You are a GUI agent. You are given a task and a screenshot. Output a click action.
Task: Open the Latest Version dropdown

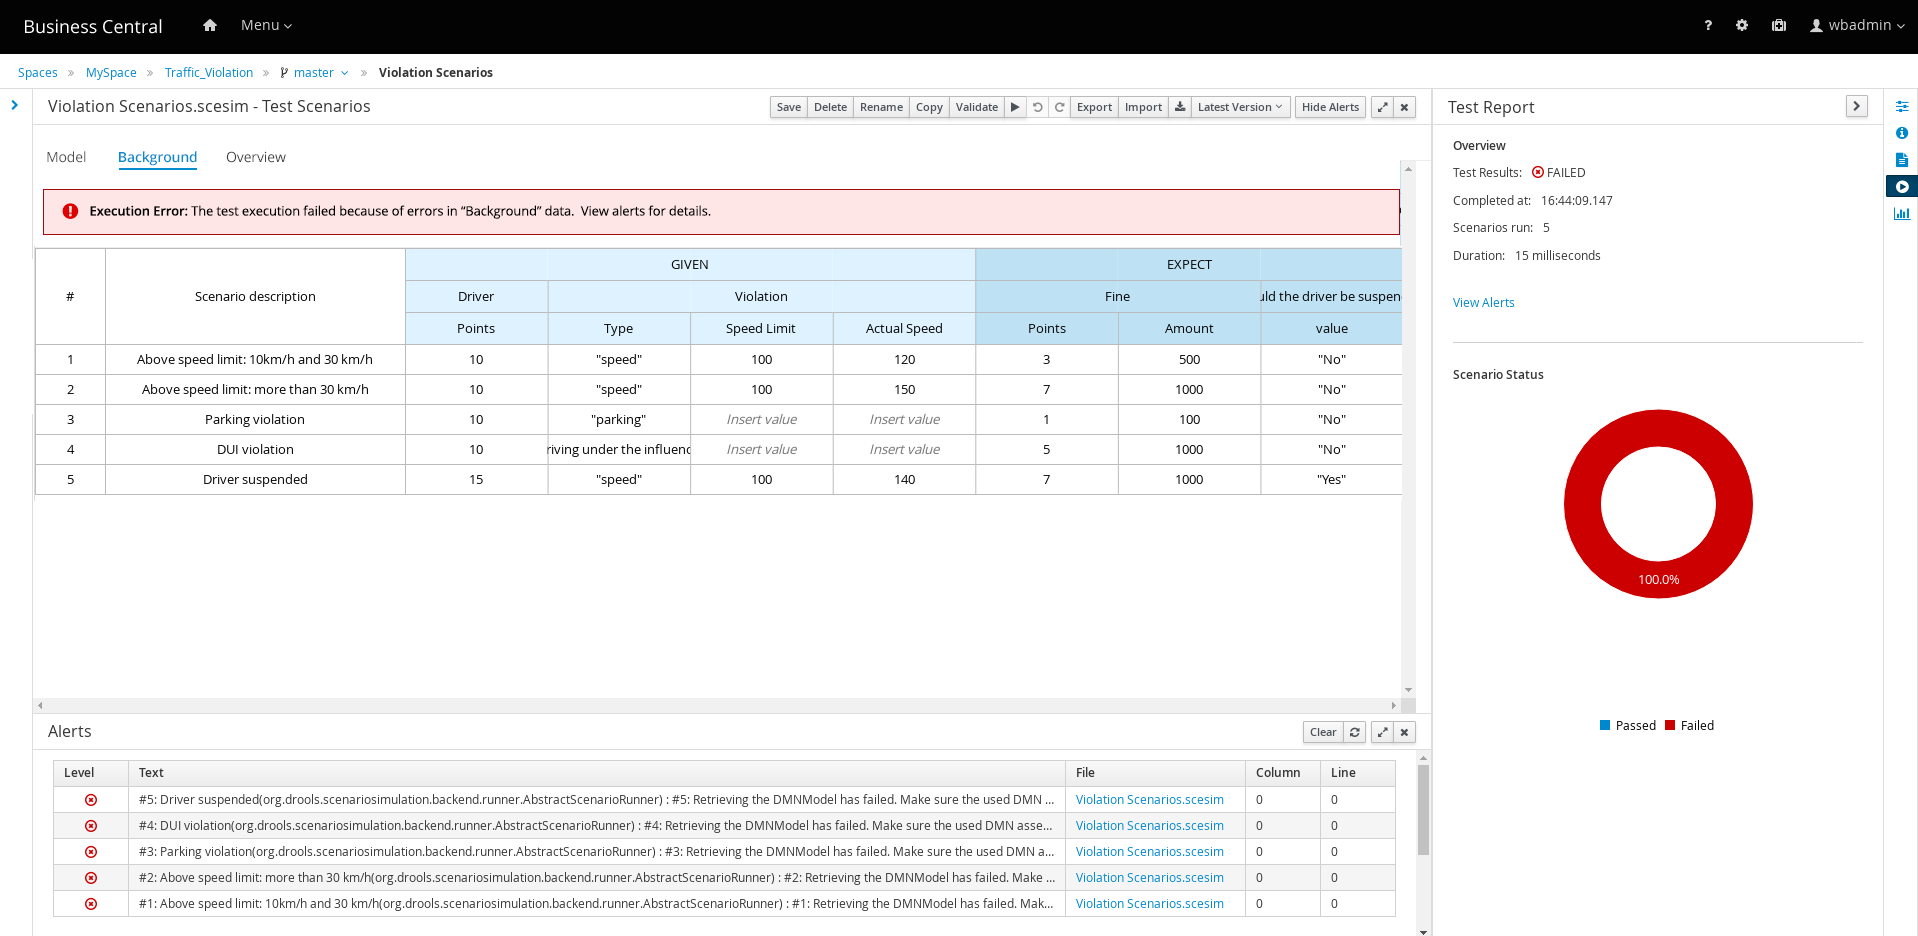pyautogui.click(x=1239, y=107)
